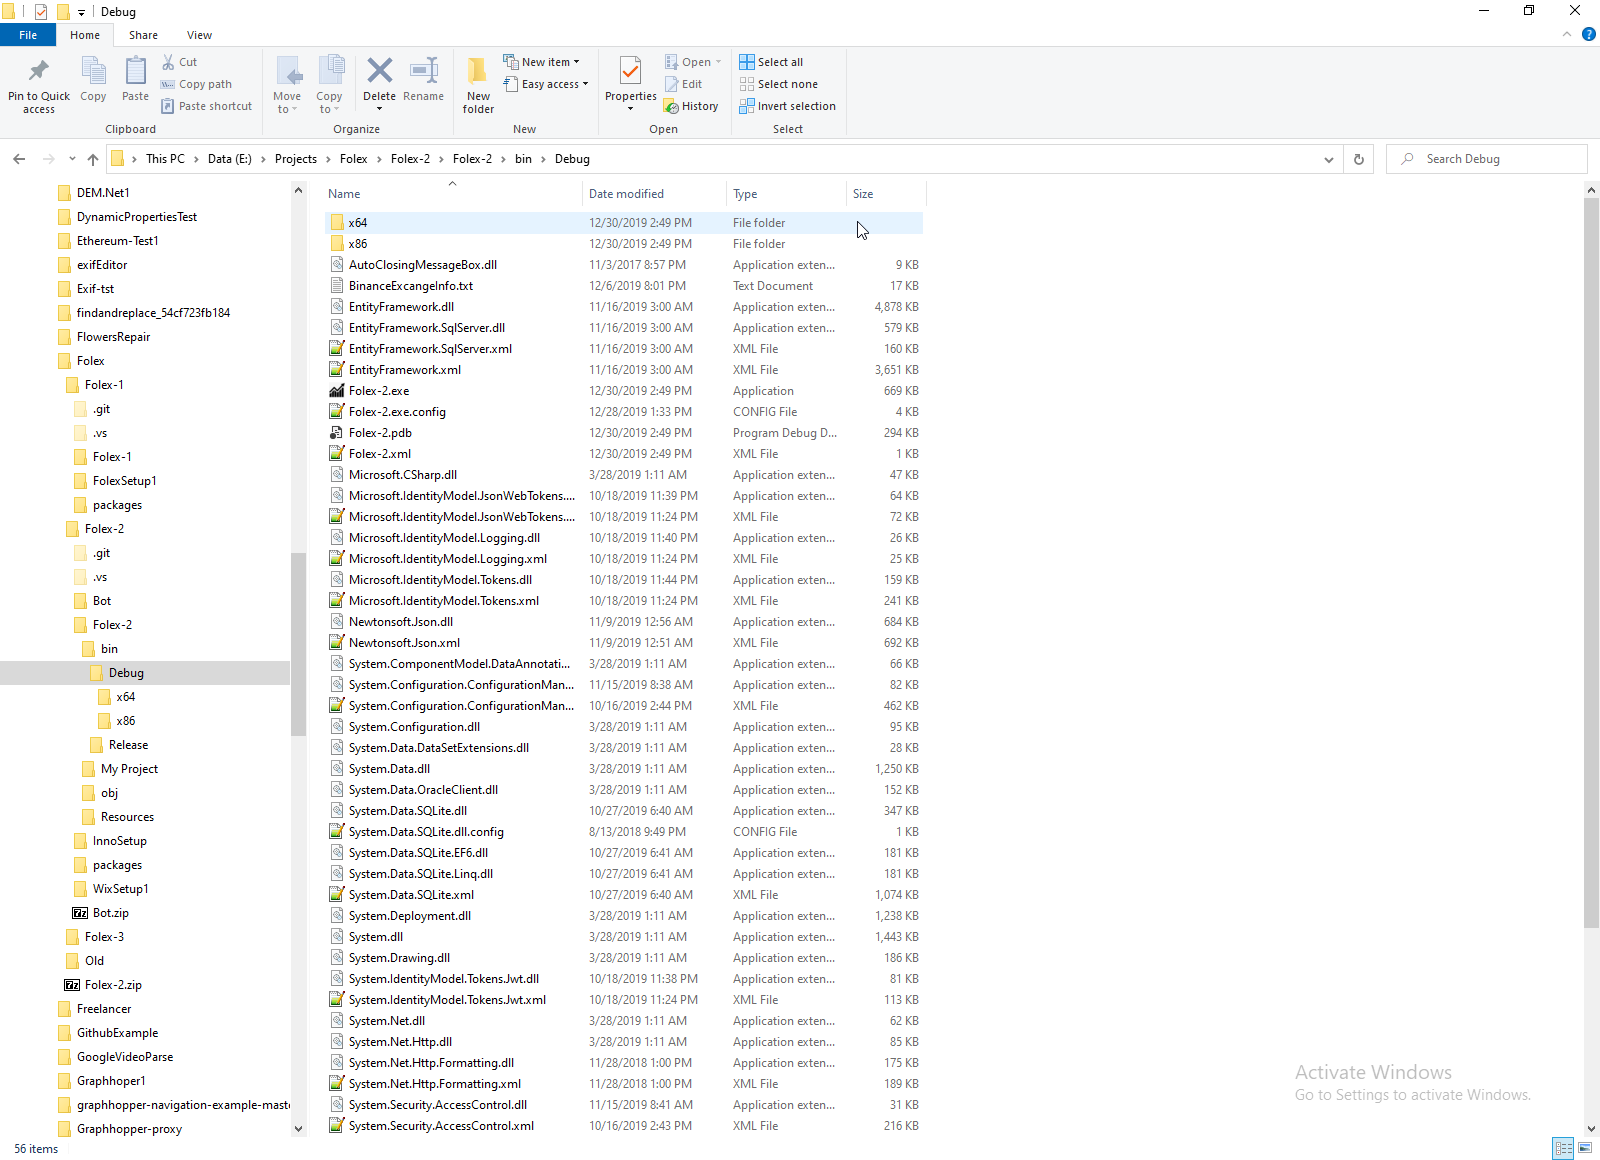The width and height of the screenshot is (1600, 1160).
Task: Select the System.Data.SQLite.dll.config file
Action: 624,832
